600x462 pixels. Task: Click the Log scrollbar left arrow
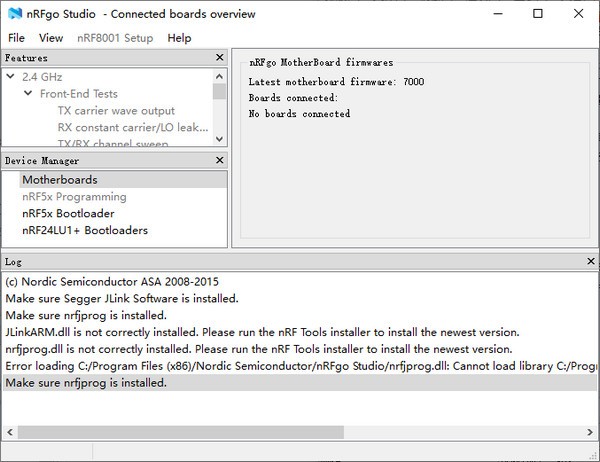pyautogui.click(x=9, y=432)
